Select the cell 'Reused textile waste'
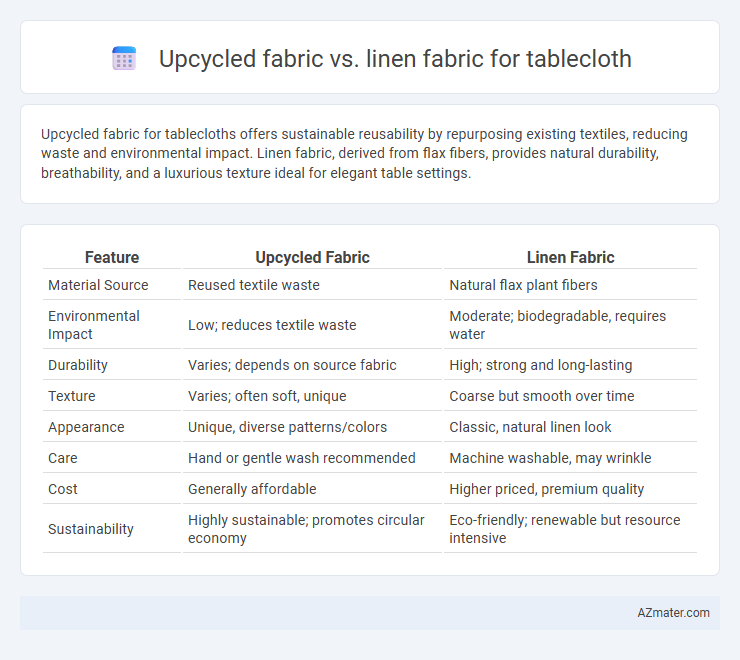The height and width of the screenshot is (660, 740). pos(254,285)
